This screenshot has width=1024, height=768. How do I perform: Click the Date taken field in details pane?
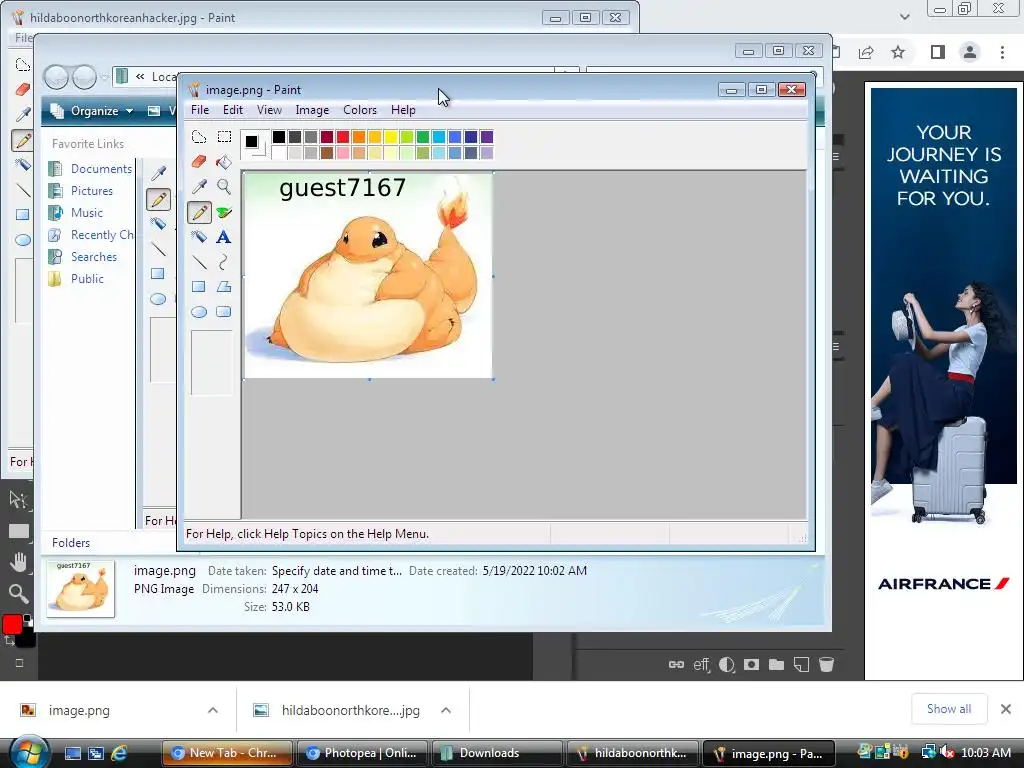tap(337, 571)
